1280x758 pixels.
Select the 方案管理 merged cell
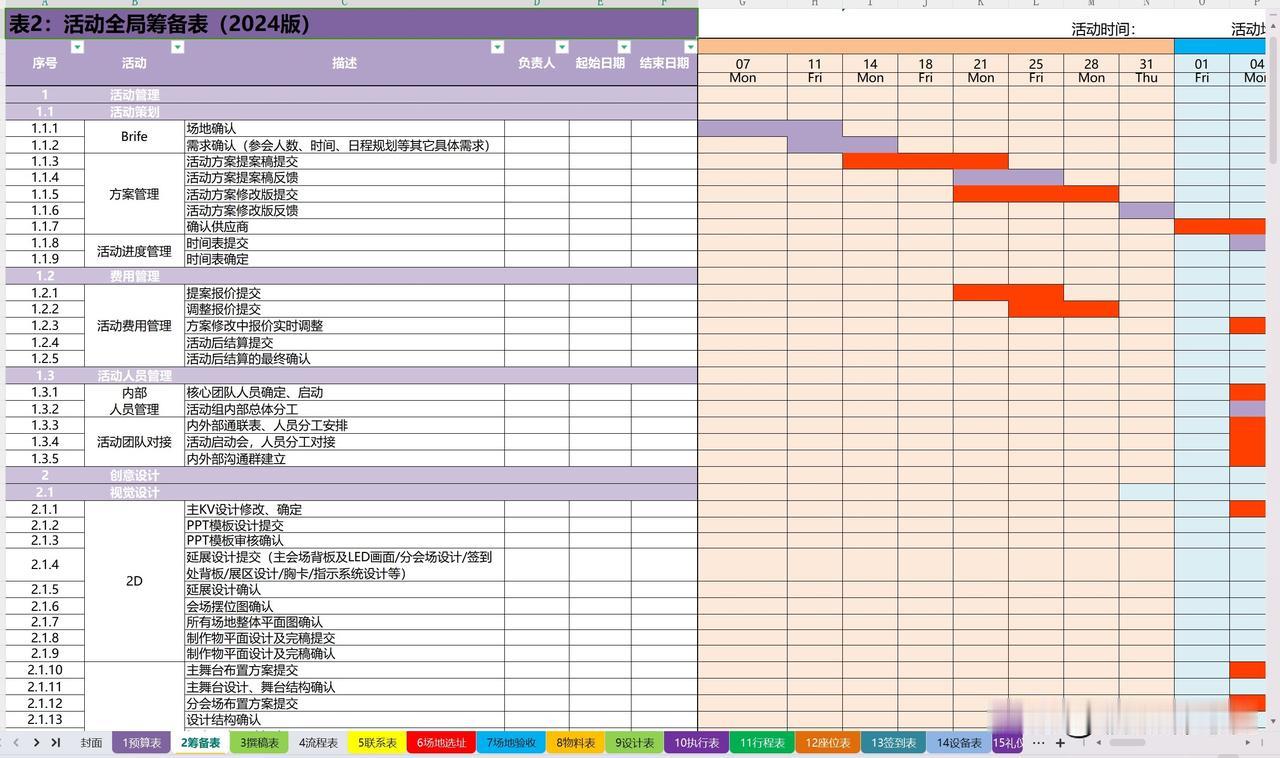(134, 194)
